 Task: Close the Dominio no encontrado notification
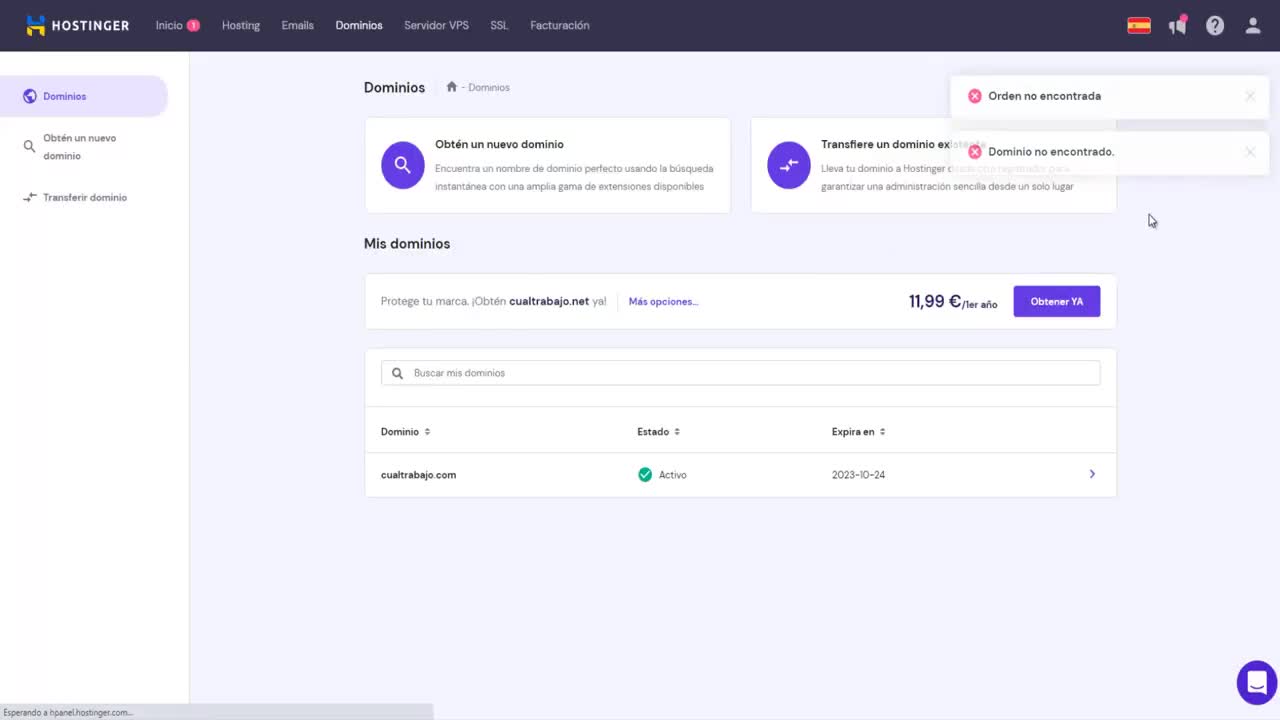click(1250, 152)
